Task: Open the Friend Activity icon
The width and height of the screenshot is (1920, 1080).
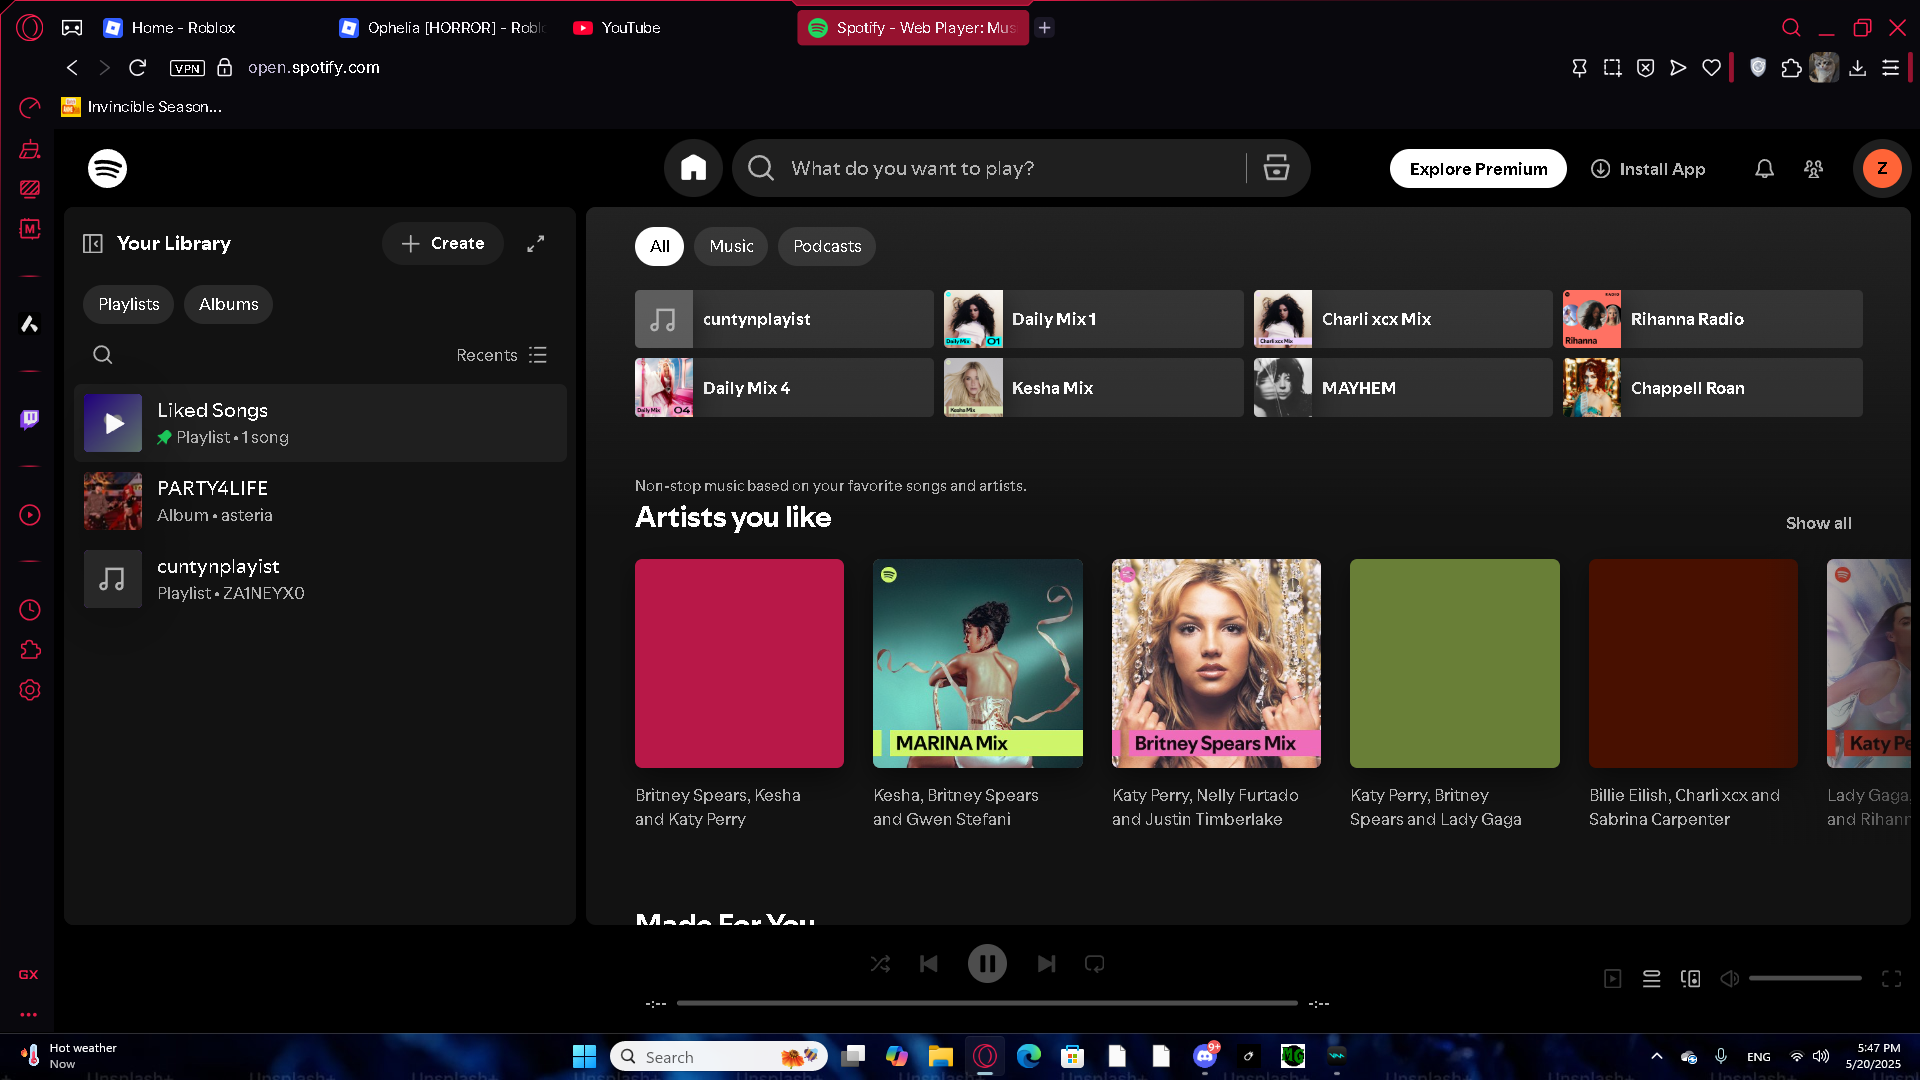Action: 1813,169
